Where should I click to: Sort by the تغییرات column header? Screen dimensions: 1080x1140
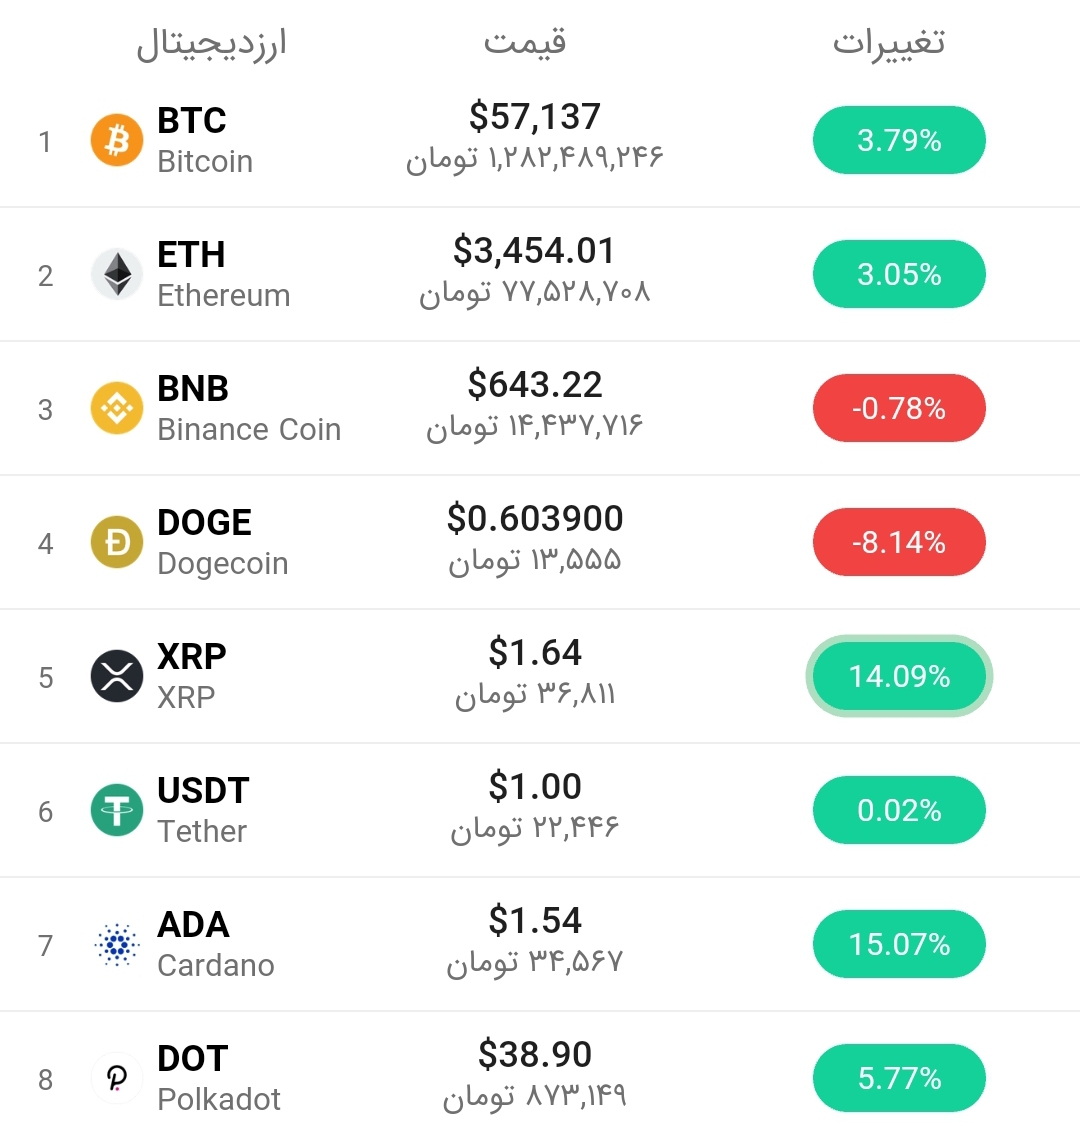[x=889, y=43]
